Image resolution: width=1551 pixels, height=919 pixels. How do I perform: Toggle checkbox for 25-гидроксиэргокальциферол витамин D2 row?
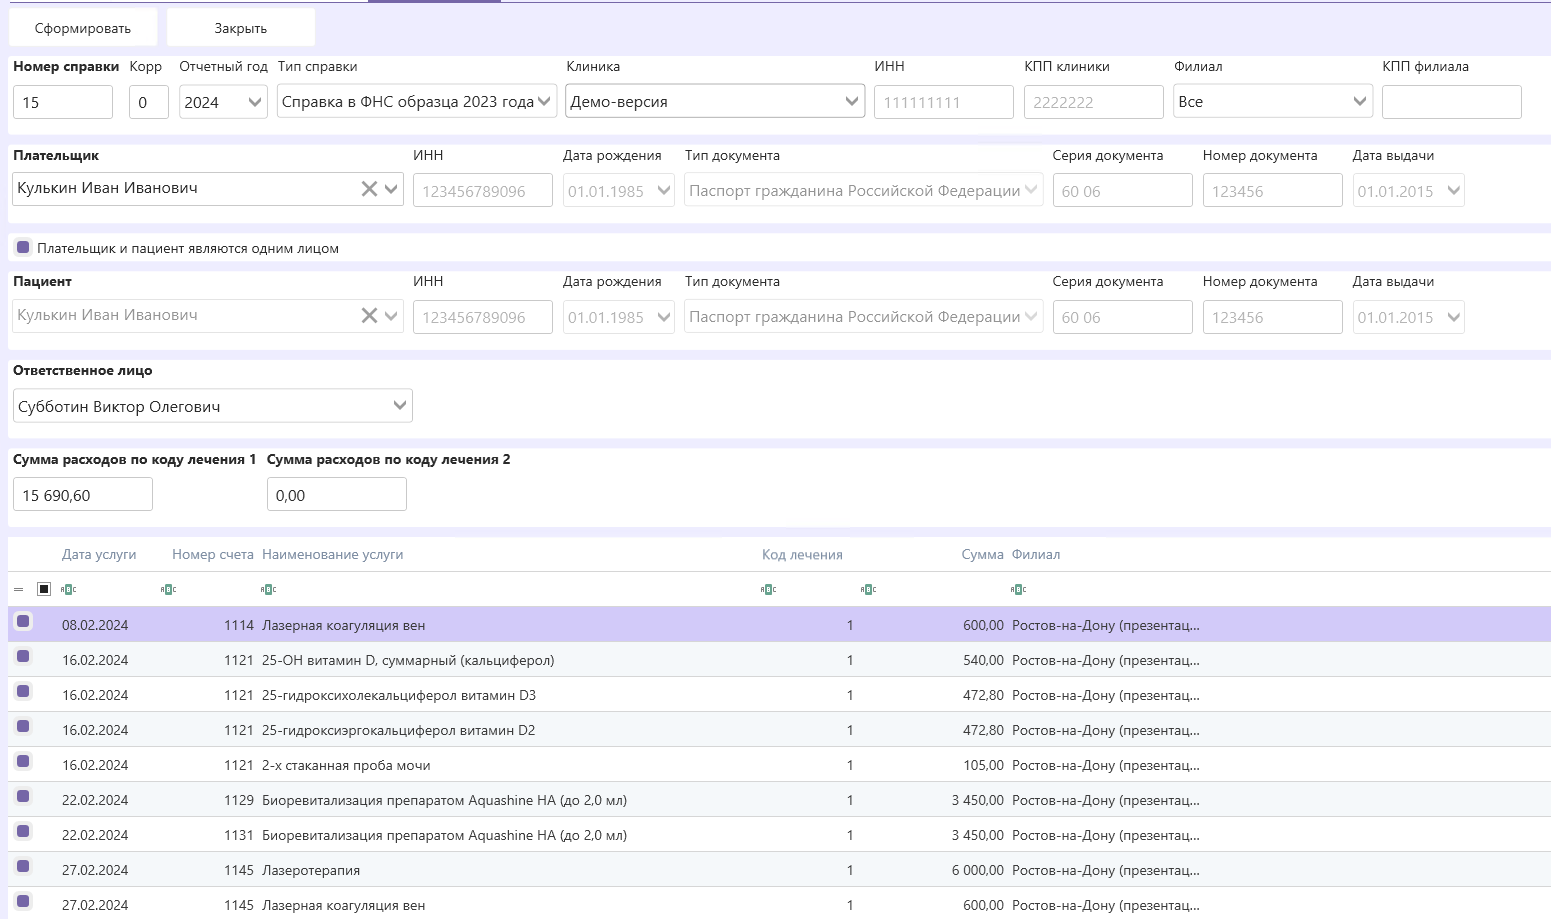pos(23,726)
